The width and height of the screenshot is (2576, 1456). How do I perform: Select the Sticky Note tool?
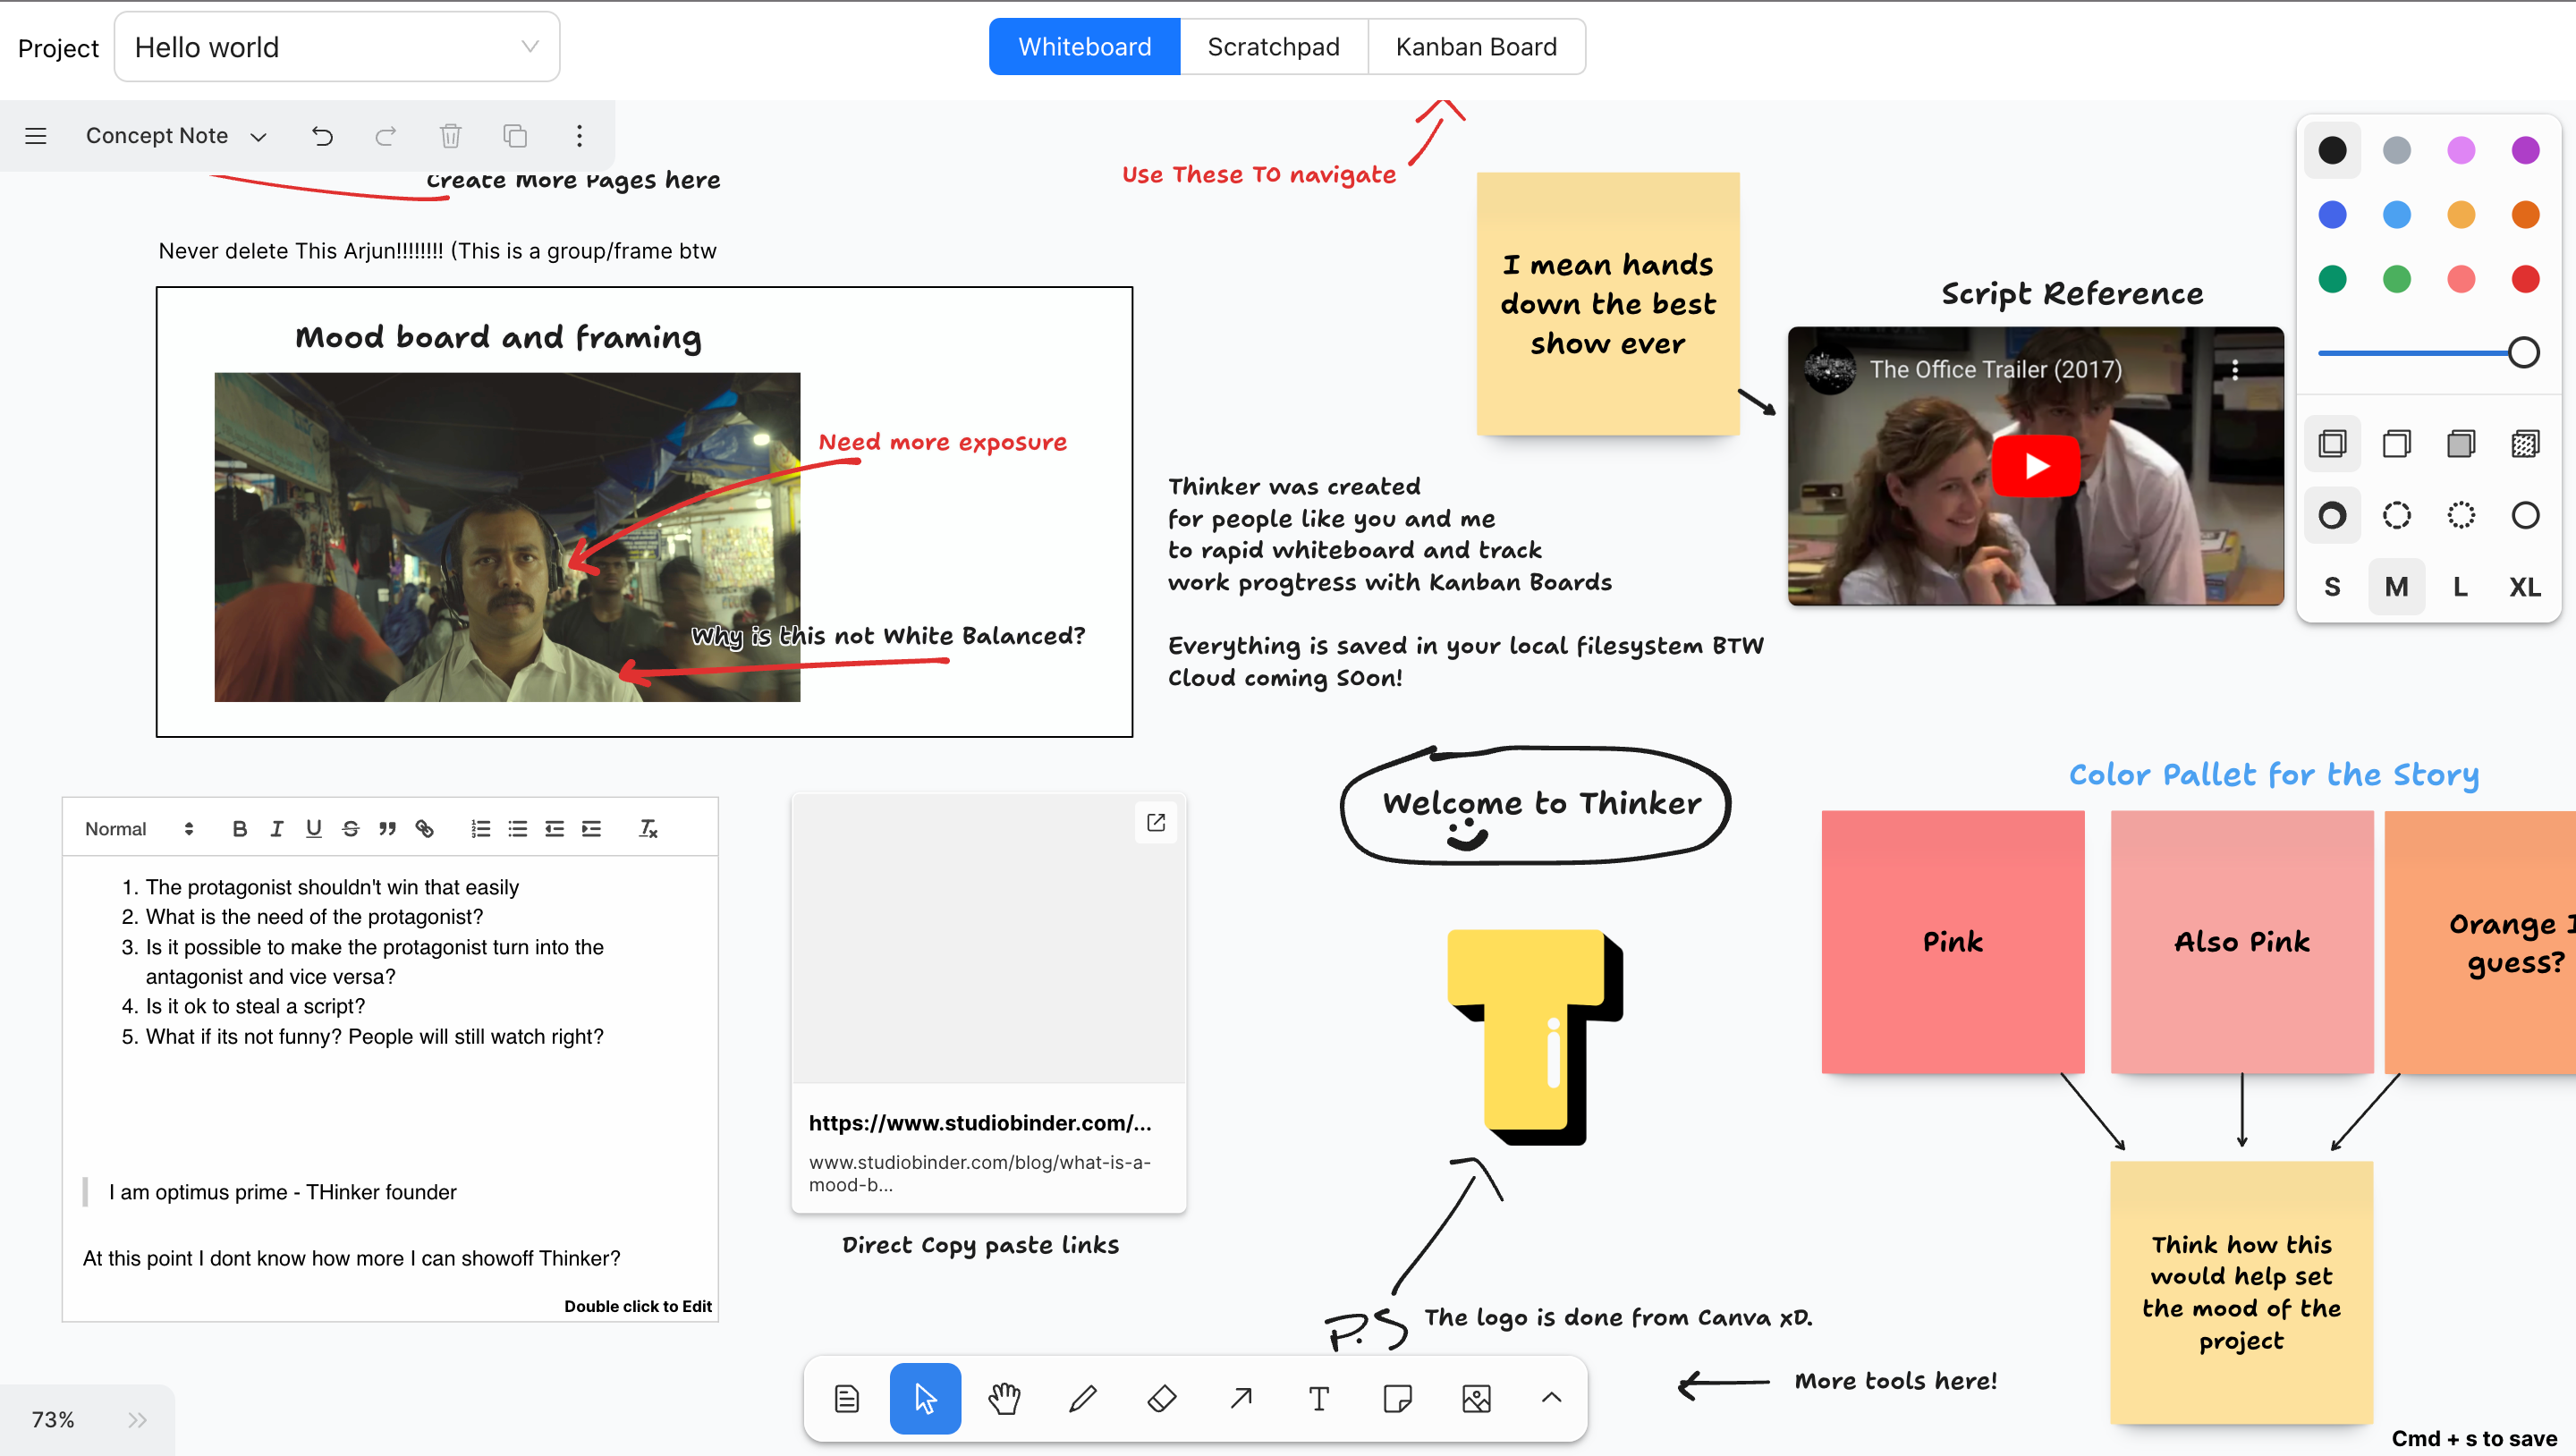[1398, 1398]
